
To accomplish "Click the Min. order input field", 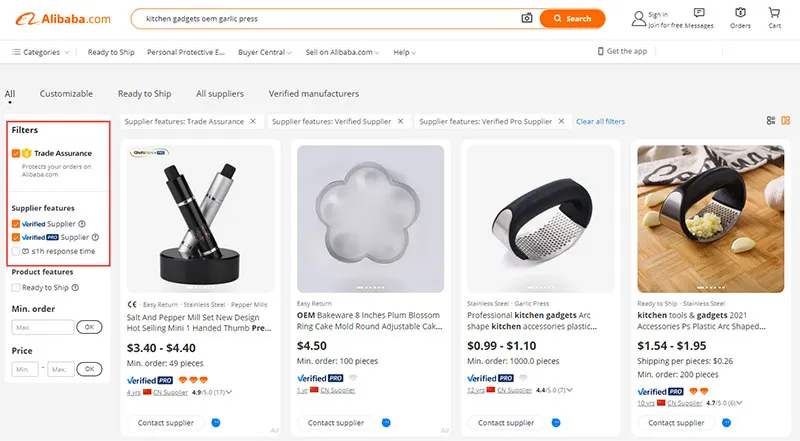I will click(42, 327).
